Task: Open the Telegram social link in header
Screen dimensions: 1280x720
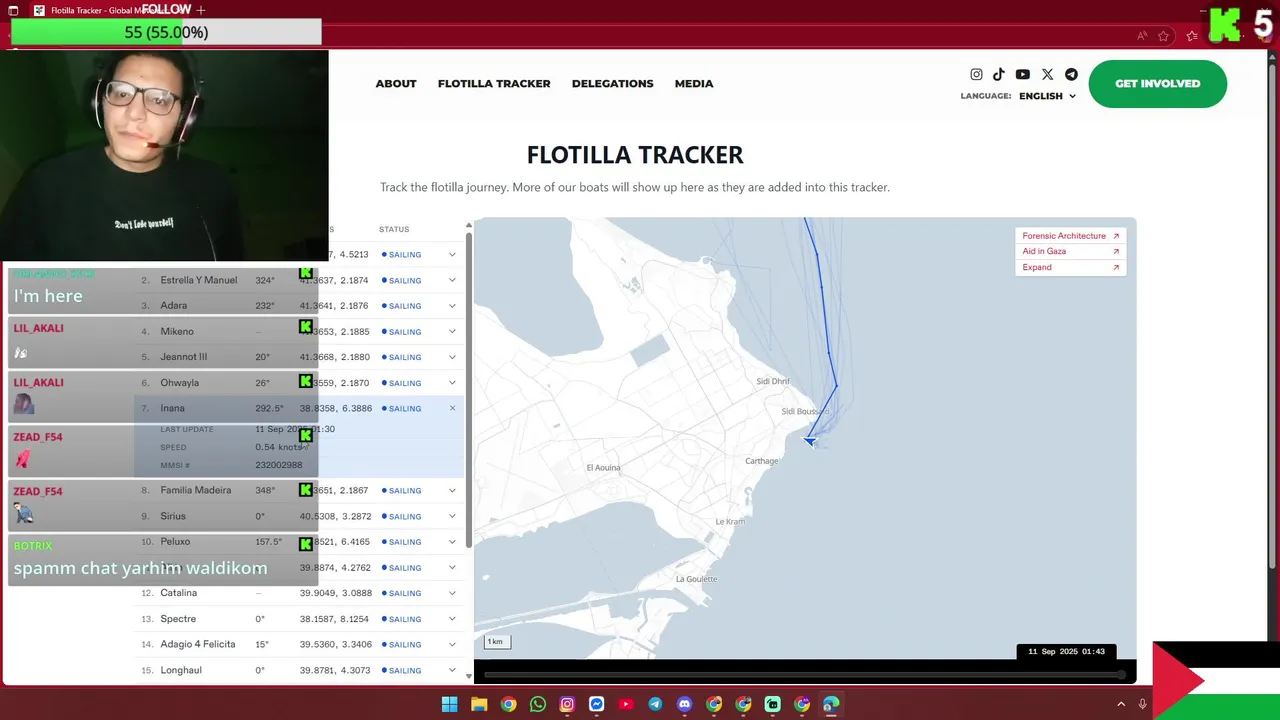Action: tap(1071, 75)
